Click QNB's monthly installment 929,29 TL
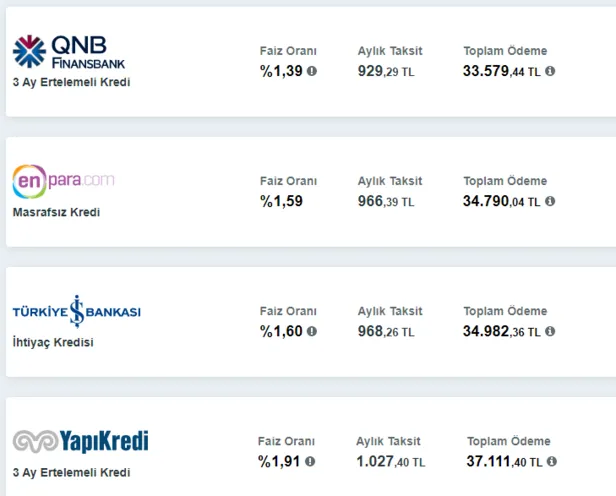 (386, 71)
